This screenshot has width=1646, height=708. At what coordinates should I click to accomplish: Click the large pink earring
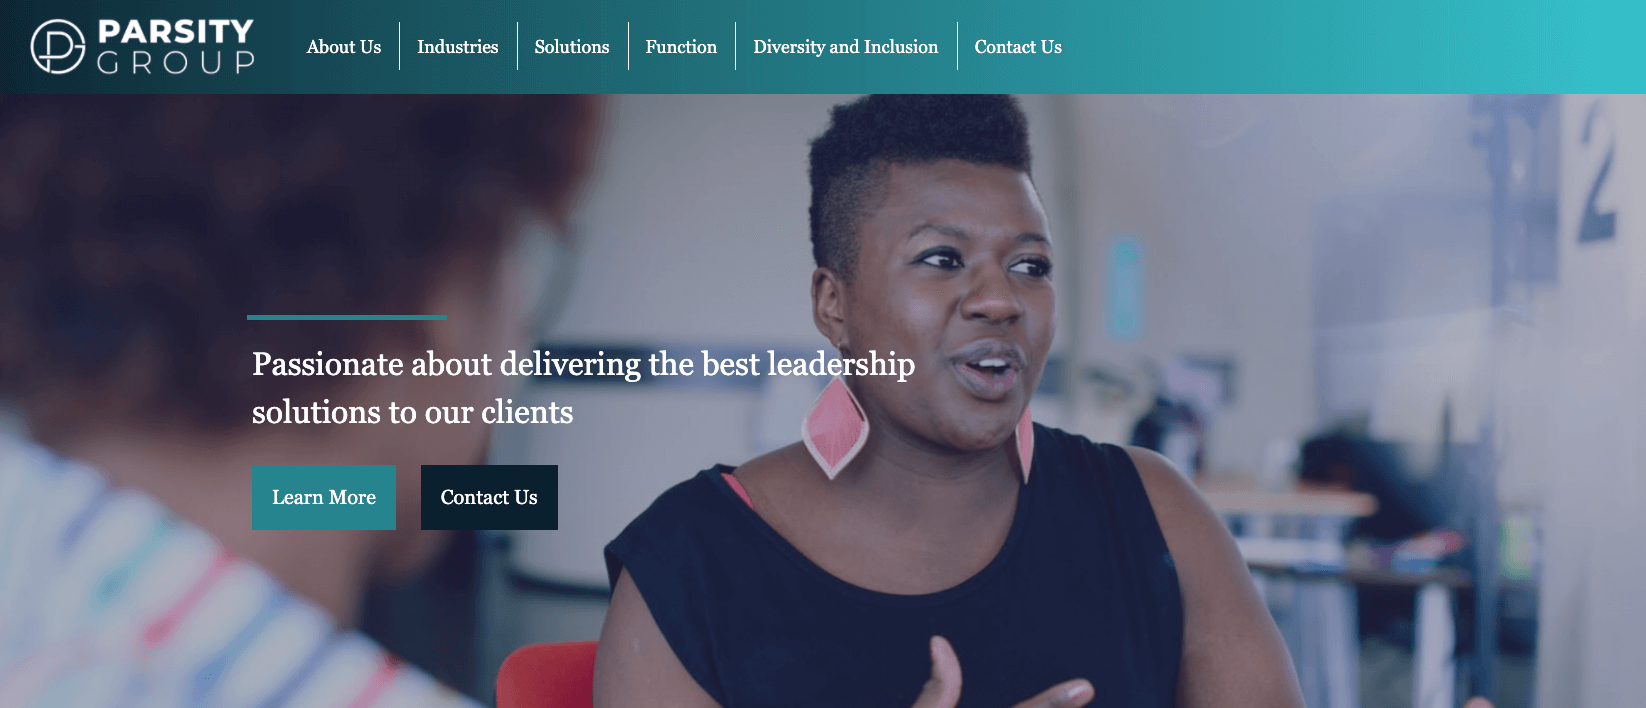835,427
